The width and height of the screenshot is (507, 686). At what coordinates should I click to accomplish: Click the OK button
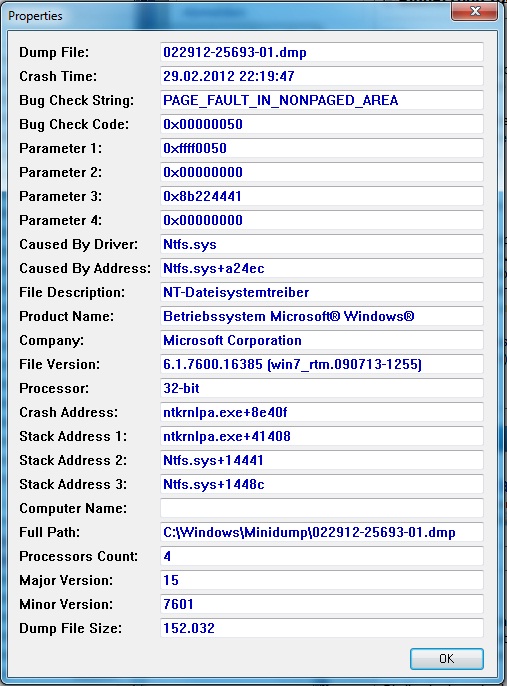point(447,658)
